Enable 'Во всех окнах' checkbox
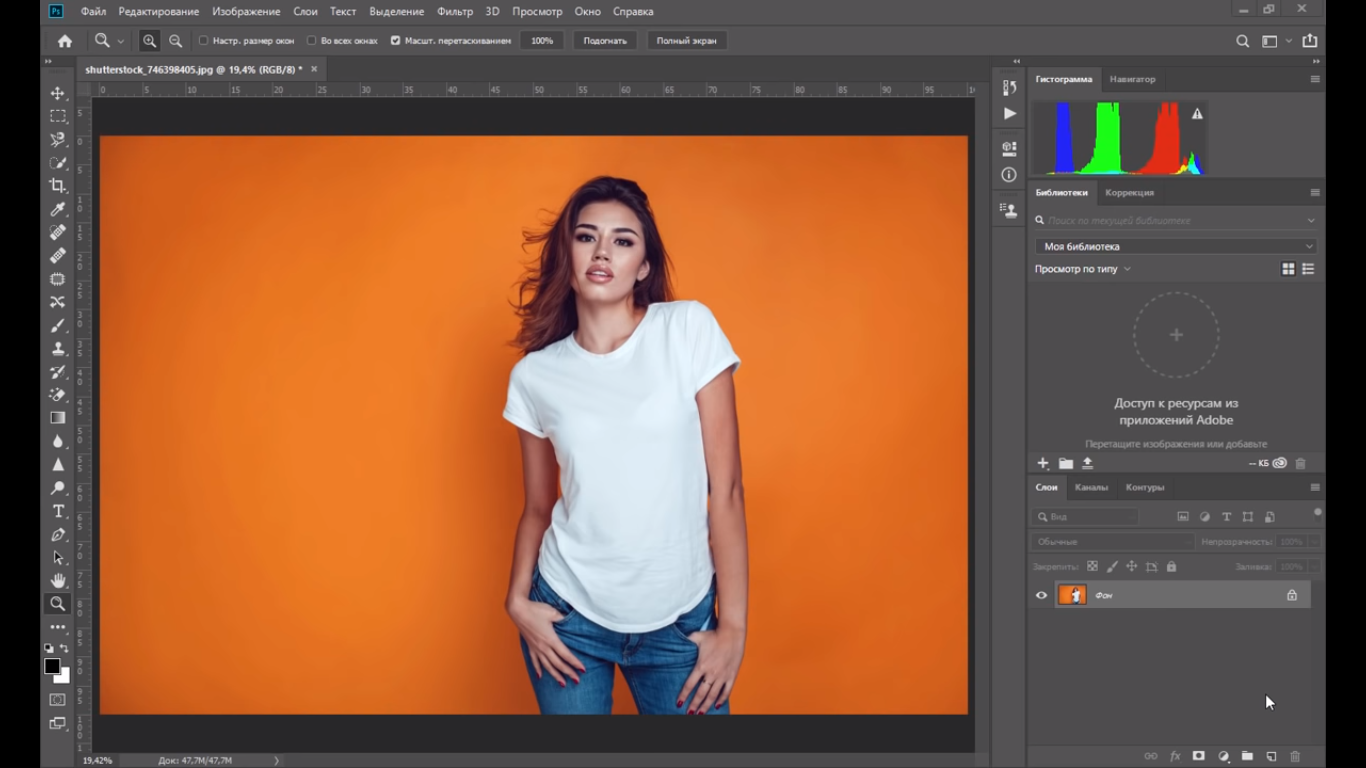The width and height of the screenshot is (1366, 768). (311, 41)
